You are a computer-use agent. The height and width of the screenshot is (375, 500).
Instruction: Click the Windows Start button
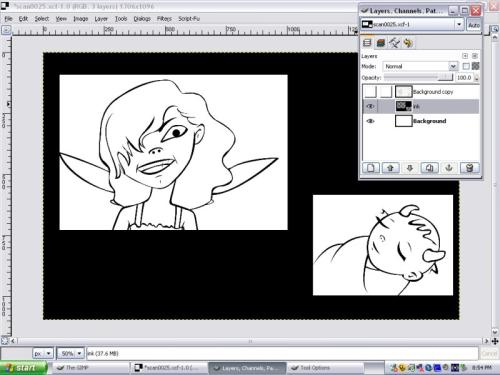coord(23,368)
